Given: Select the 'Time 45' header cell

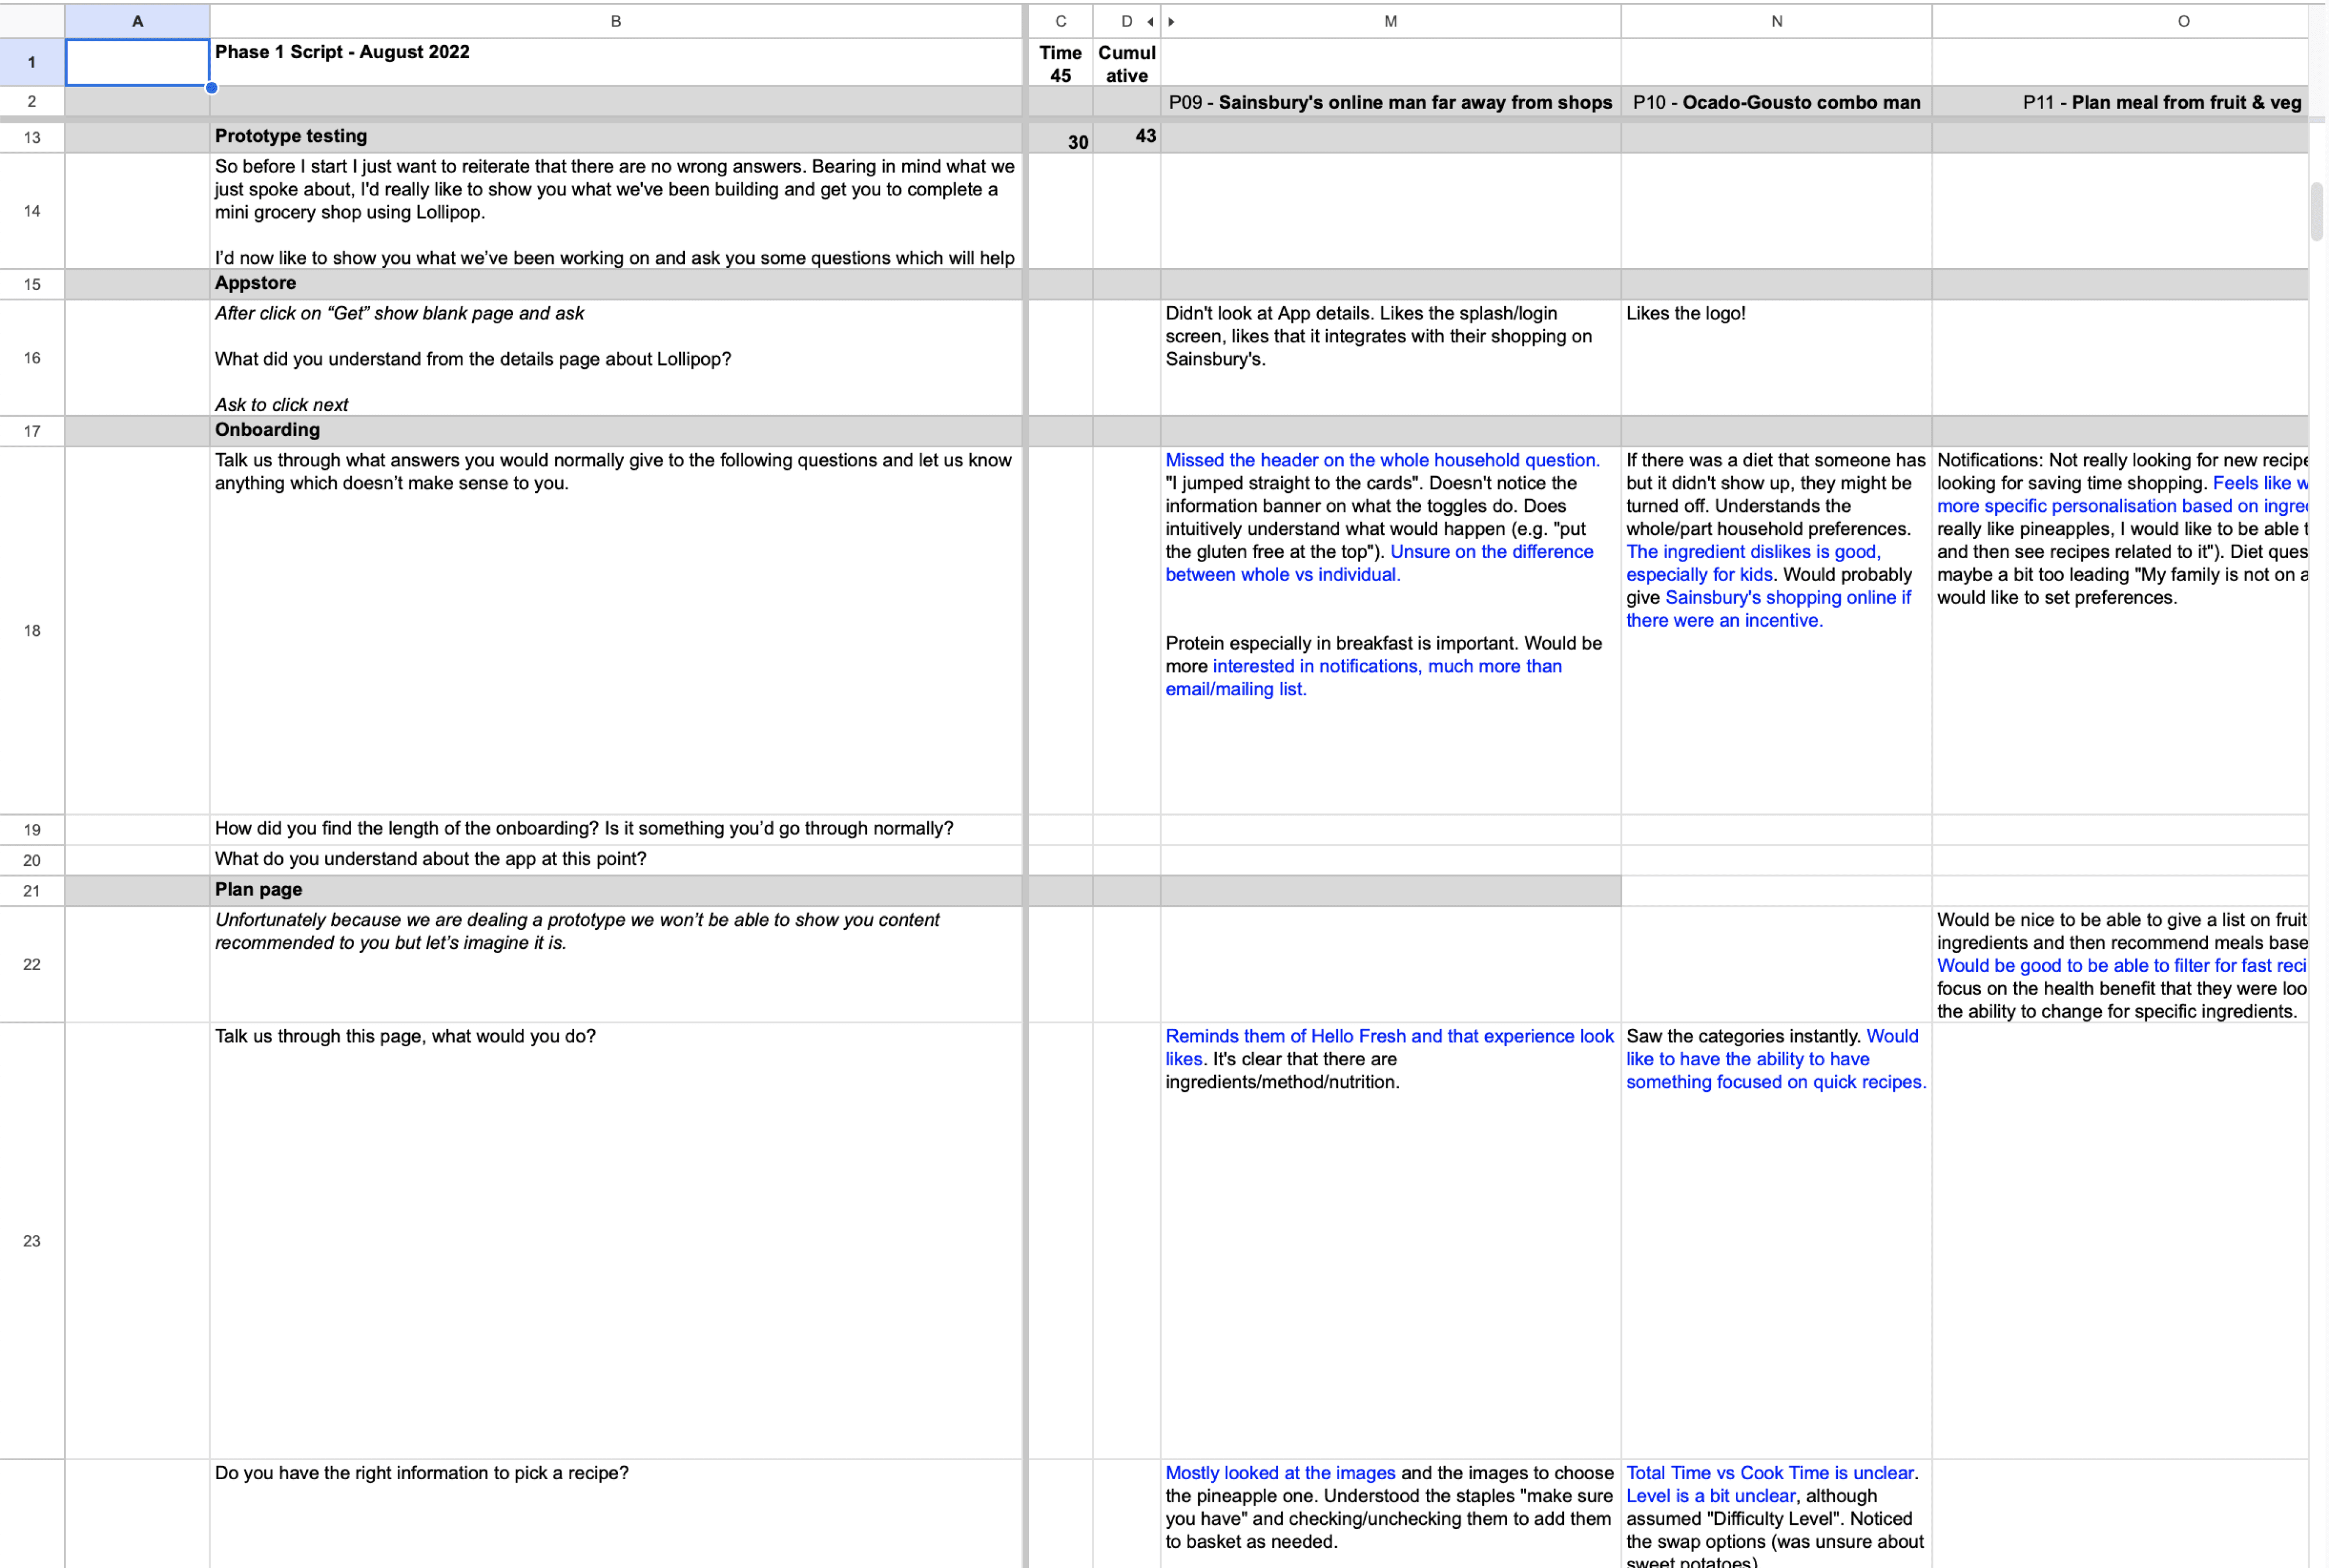Looking at the screenshot, I should pyautogui.click(x=1060, y=63).
